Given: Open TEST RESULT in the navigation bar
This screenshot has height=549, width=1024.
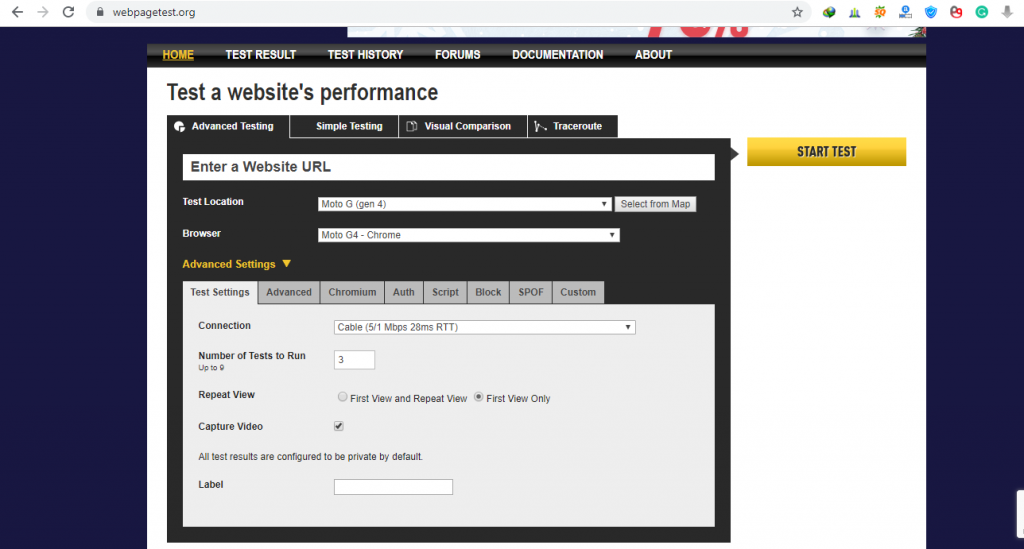Looking at the screenshot, I should [261, 55].
